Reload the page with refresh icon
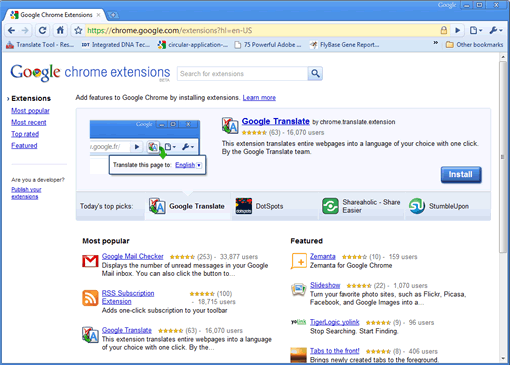Image resolution: width=510 pixels, height=365 pixels. (42, 31)
